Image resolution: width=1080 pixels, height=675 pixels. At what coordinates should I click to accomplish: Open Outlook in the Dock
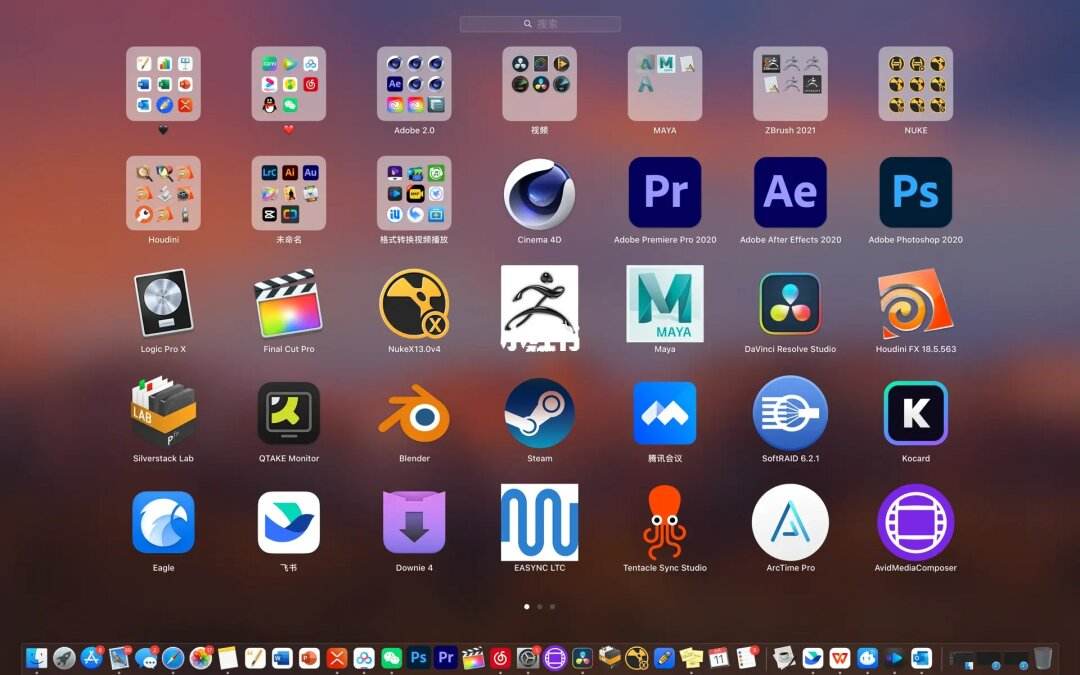tap(922, 658)
